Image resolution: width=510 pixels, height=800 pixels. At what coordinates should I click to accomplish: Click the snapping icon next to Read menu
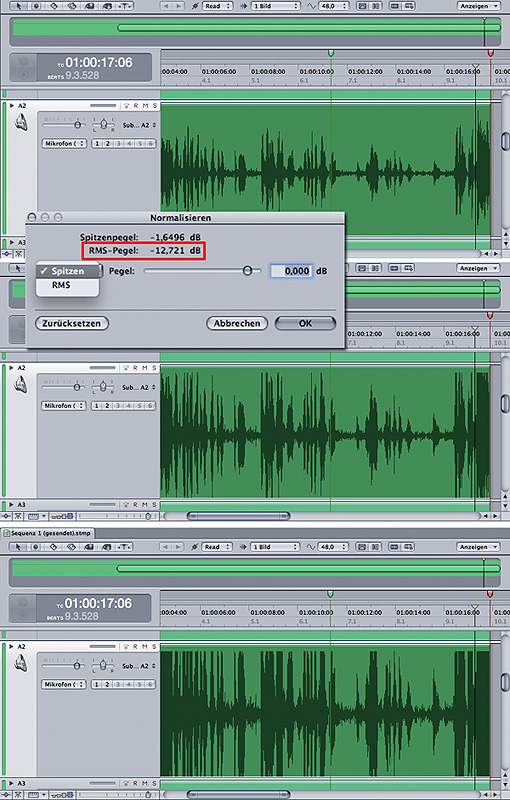[194, 546]
